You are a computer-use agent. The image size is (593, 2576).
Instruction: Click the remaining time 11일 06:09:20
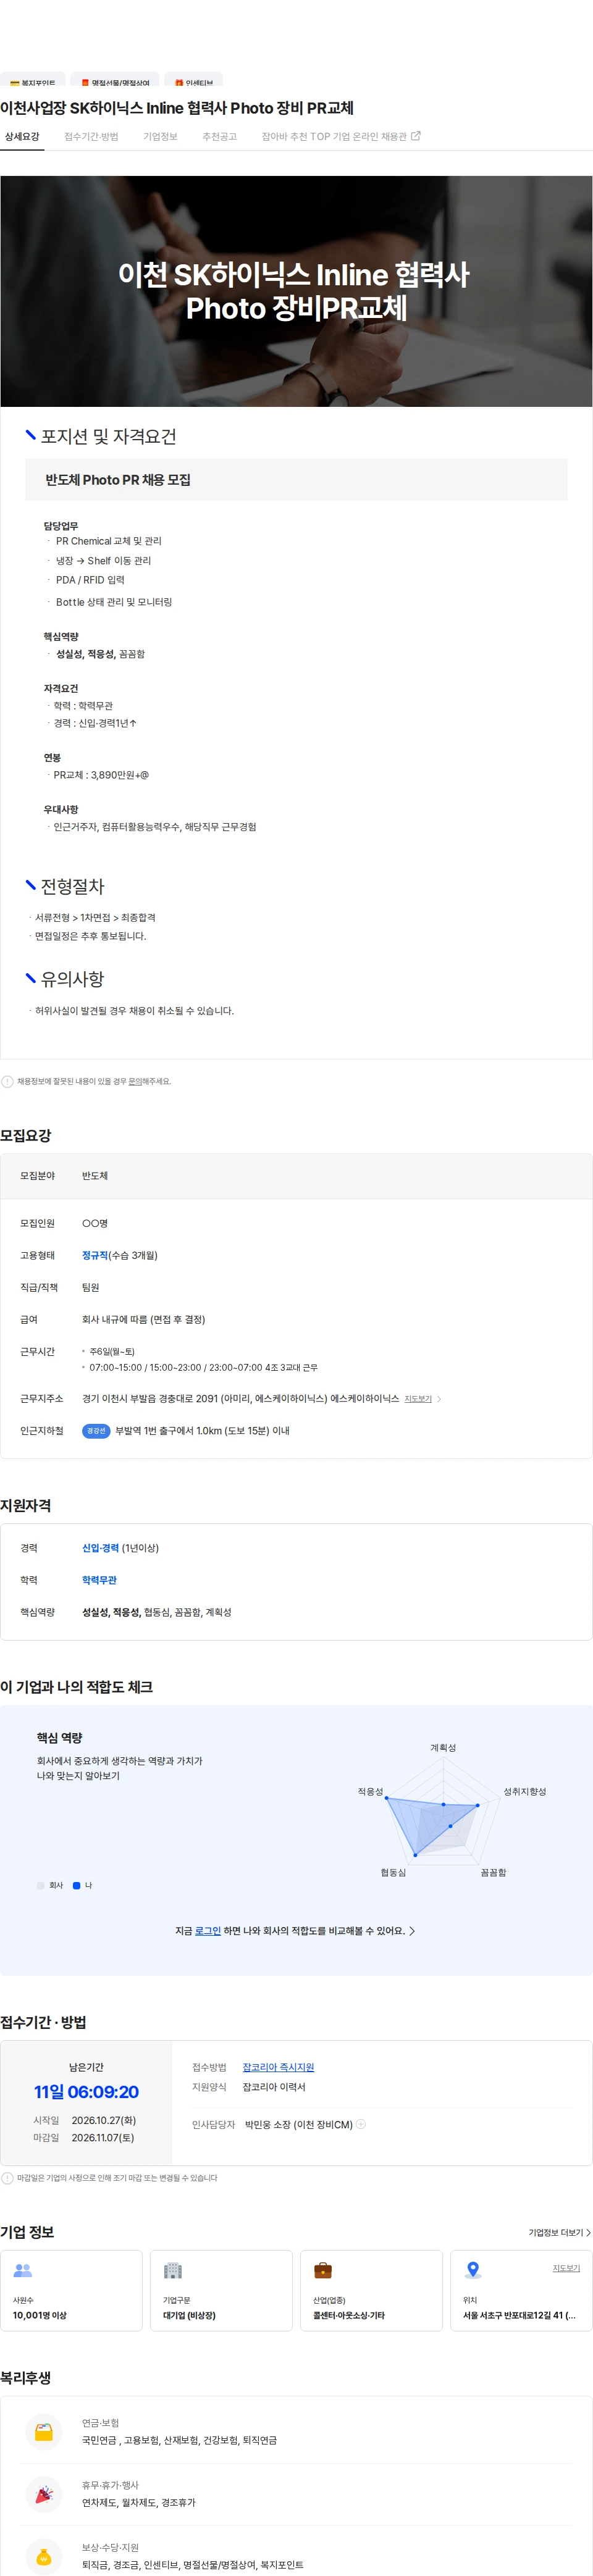86,2091
